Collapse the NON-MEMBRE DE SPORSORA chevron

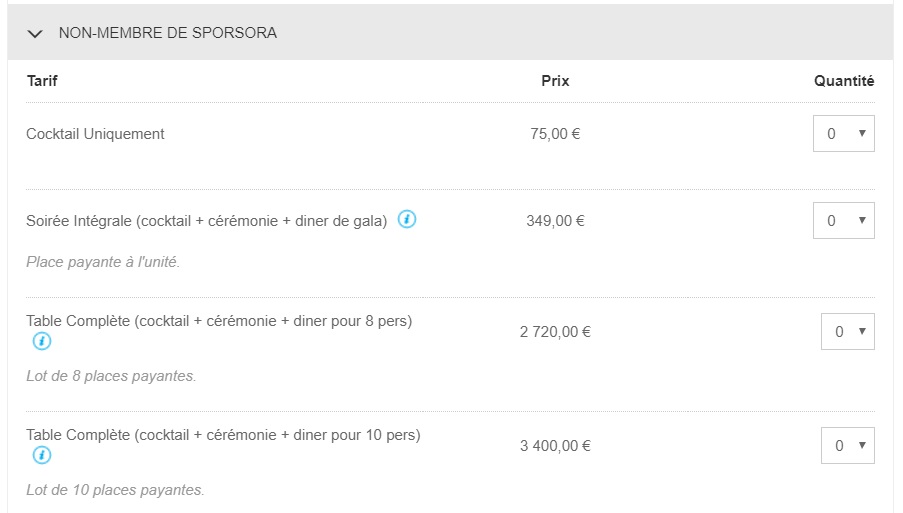point(36,33)
